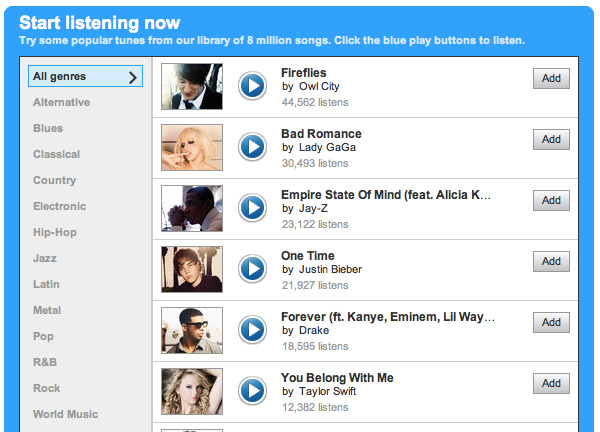Choose Jazz from the genre list

[x=45, y=258]
